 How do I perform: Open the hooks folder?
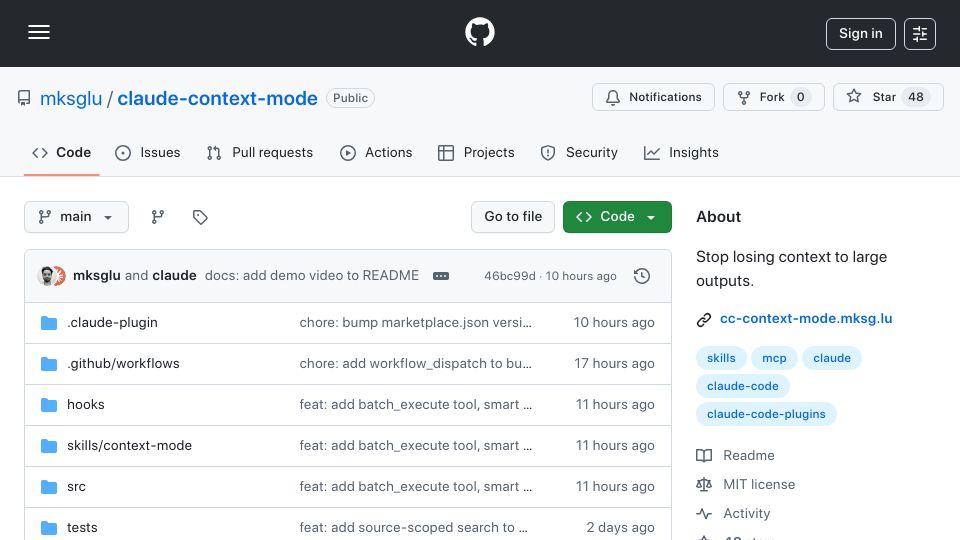pos(86,405)
